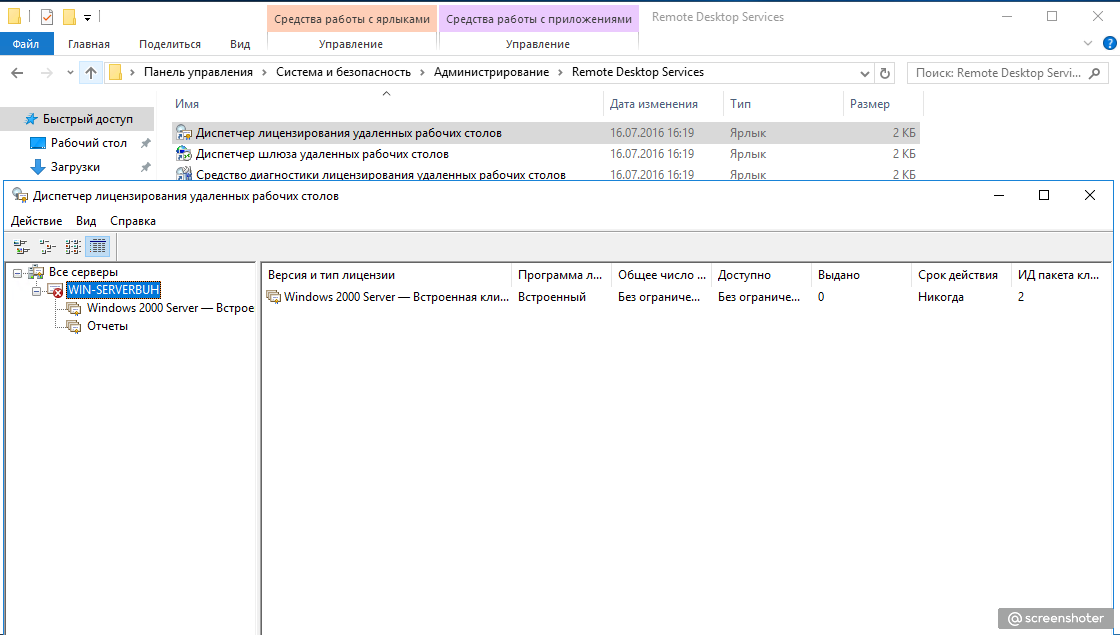1120x635 pixels.
Task: Click the Properties checkmark icon in quick access toolbar
Action: (x=47, y=17)
